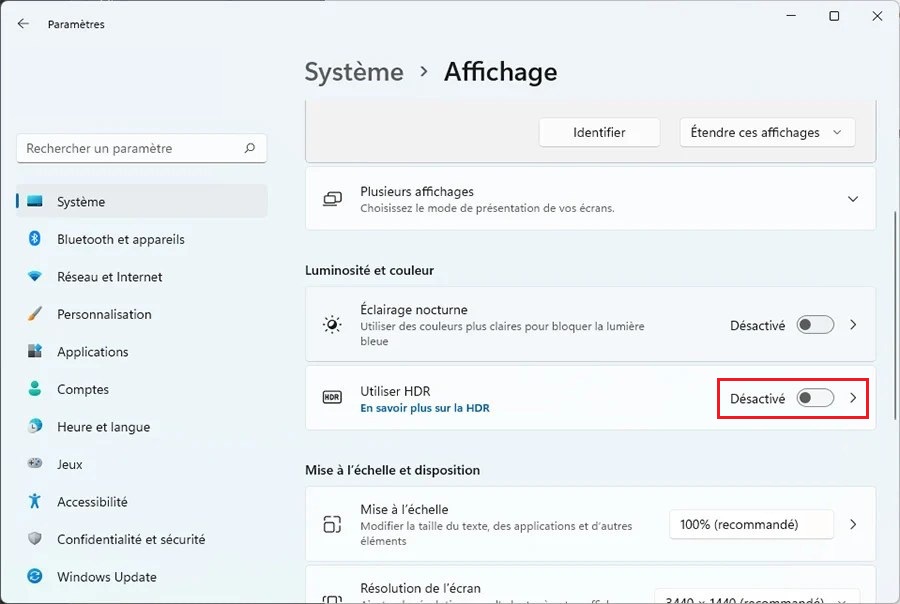Click the vertical scrollbar on the right
Image resolution: width=900 pixels, height=604 pixels.
[895, 315]
